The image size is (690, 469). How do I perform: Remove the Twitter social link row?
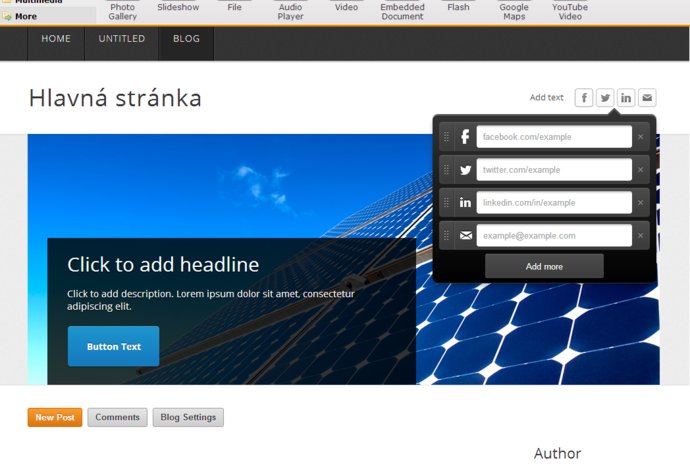(x=641, y=170)
